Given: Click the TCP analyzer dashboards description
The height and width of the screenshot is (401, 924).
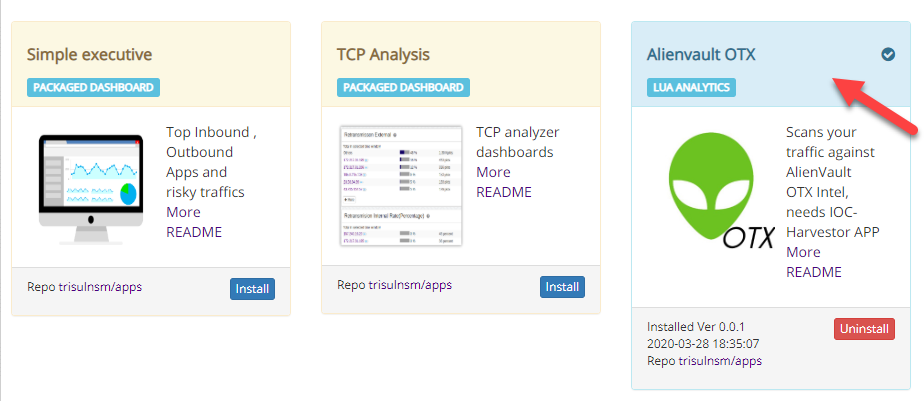Looking at the screenshot, I should tap(517, 142).
